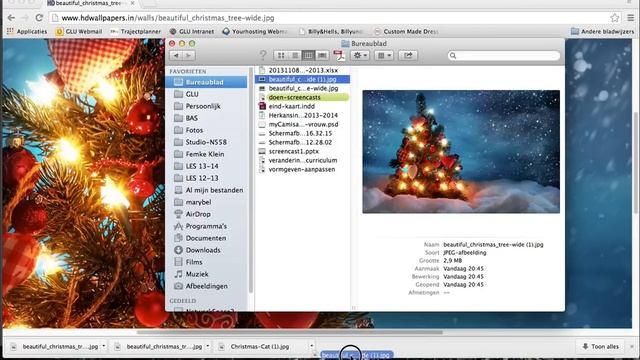This screenshot has width=640, height=360.
Task: Open the GLU Intranet bookmark
Action: click(191, 31)
